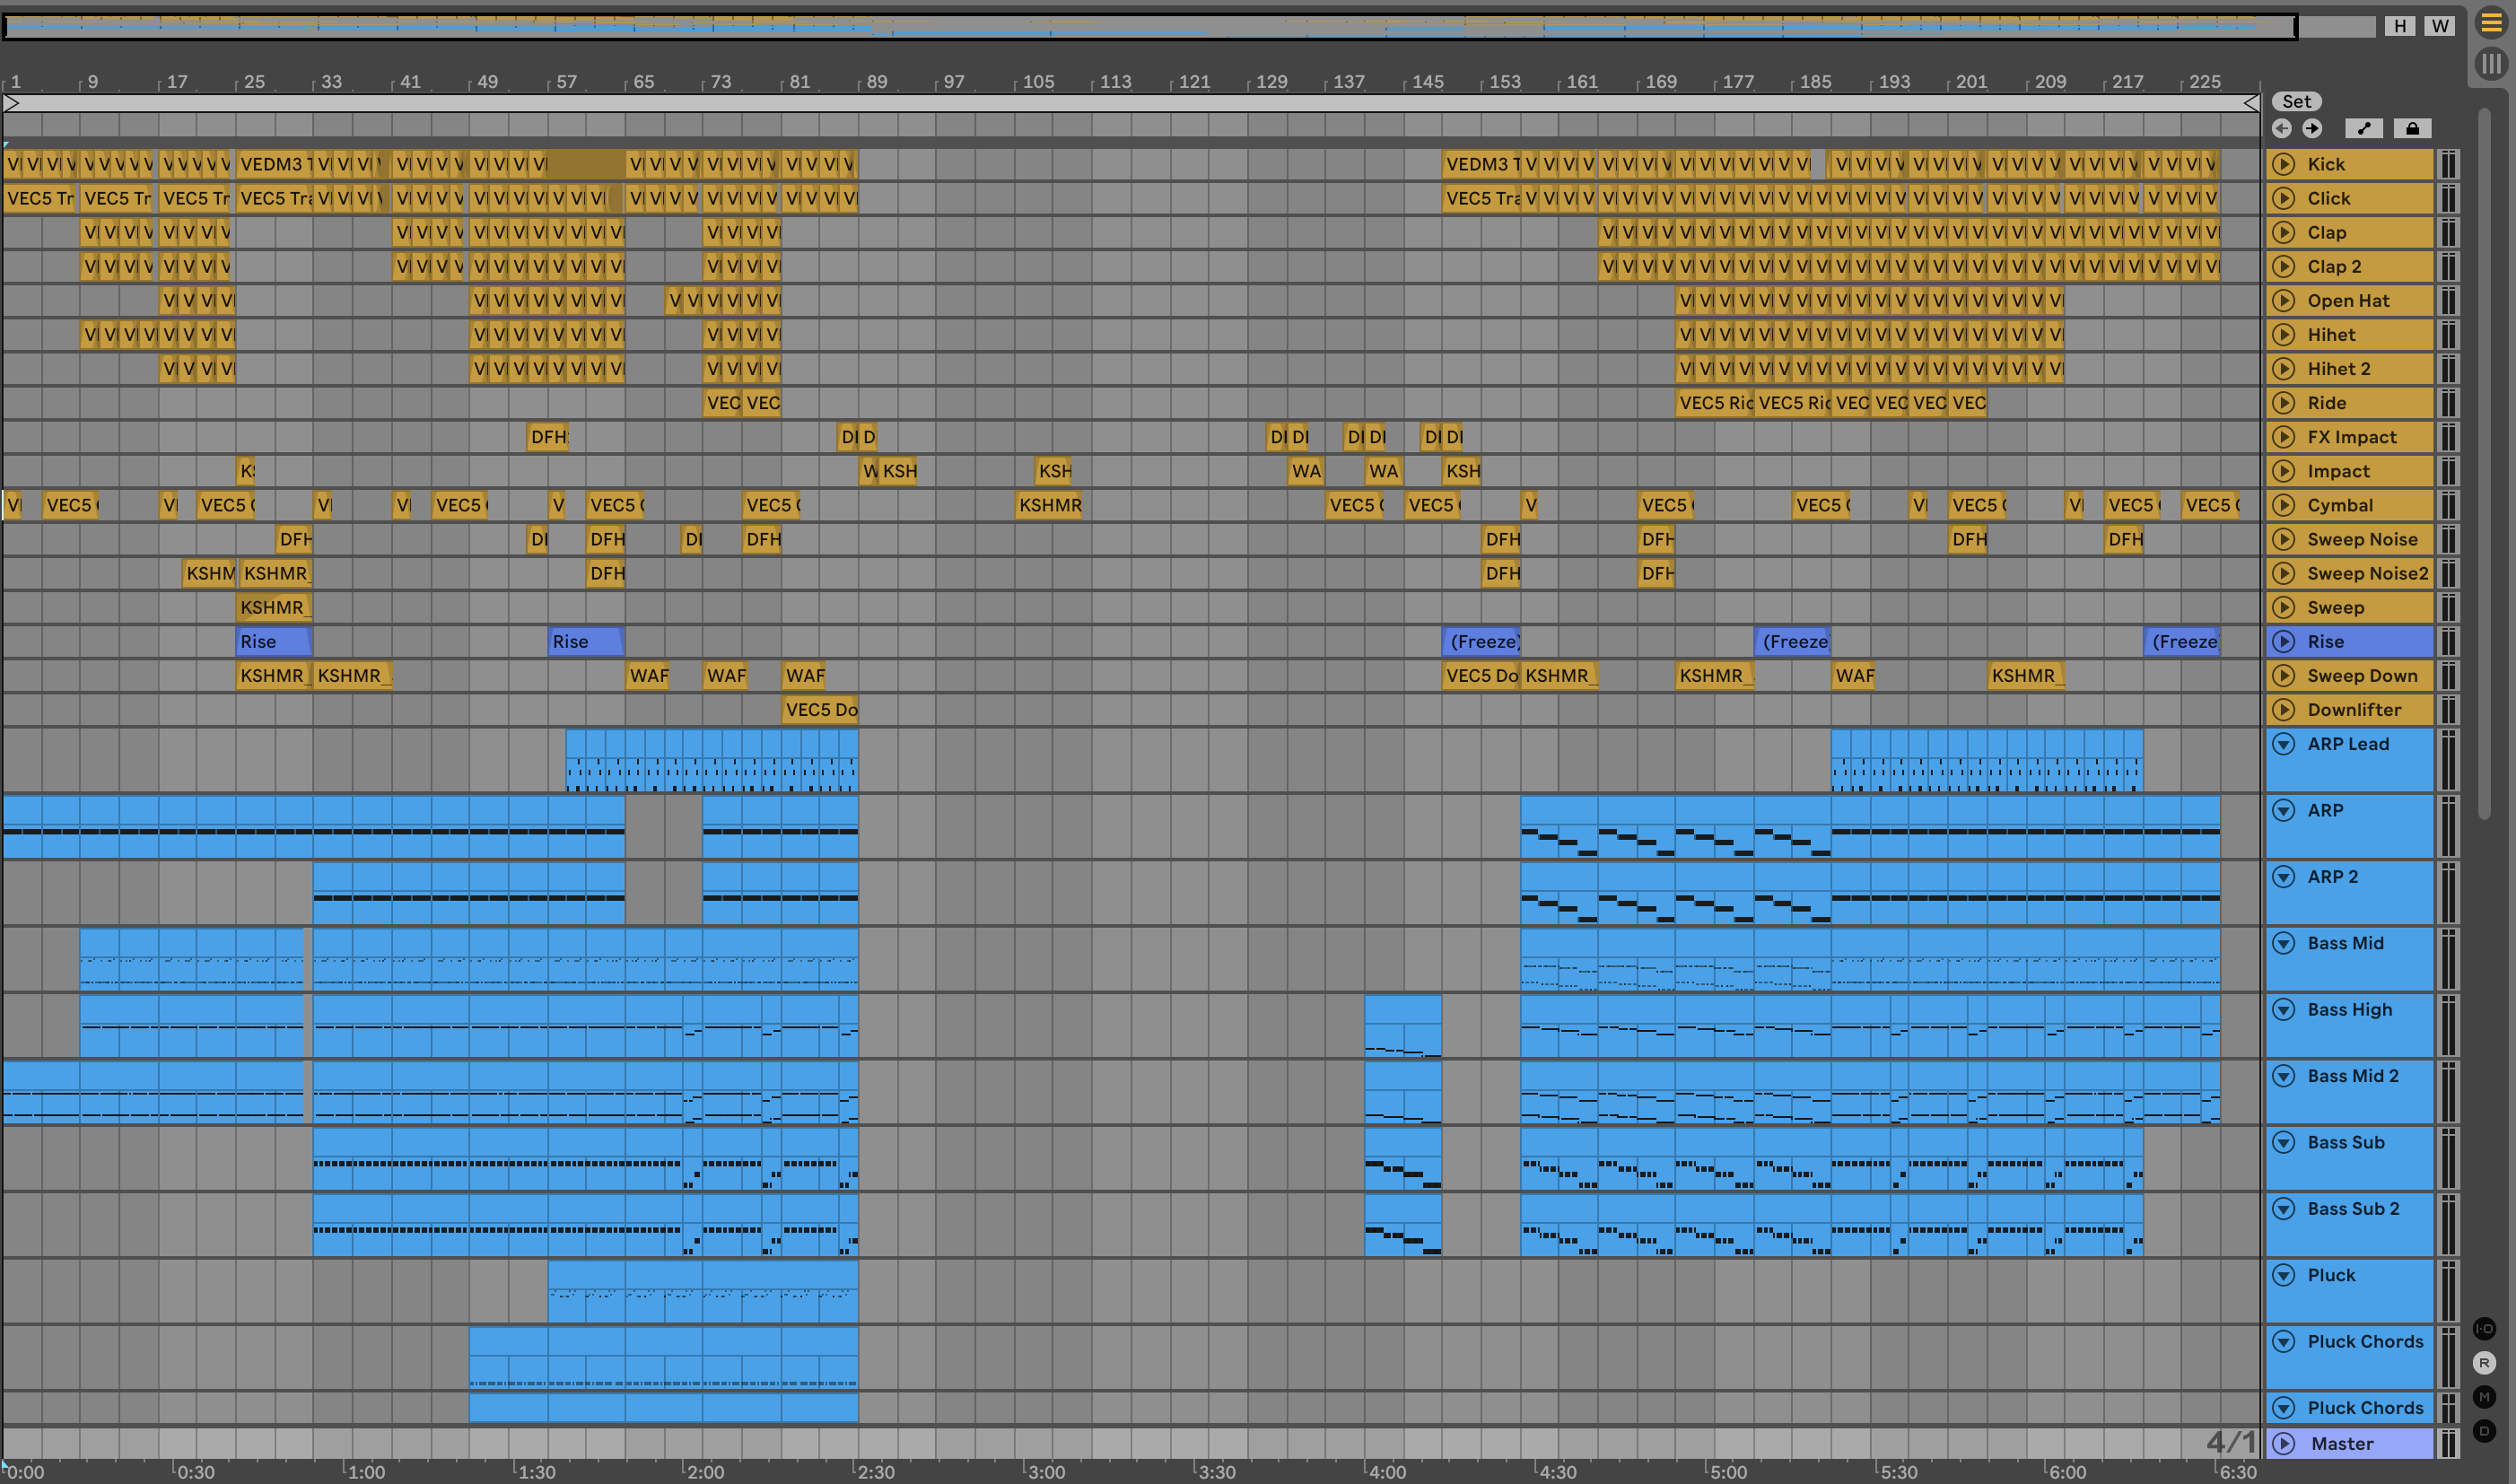Unfold the Master track

pyautogui.click(x=2283, y=1444)
